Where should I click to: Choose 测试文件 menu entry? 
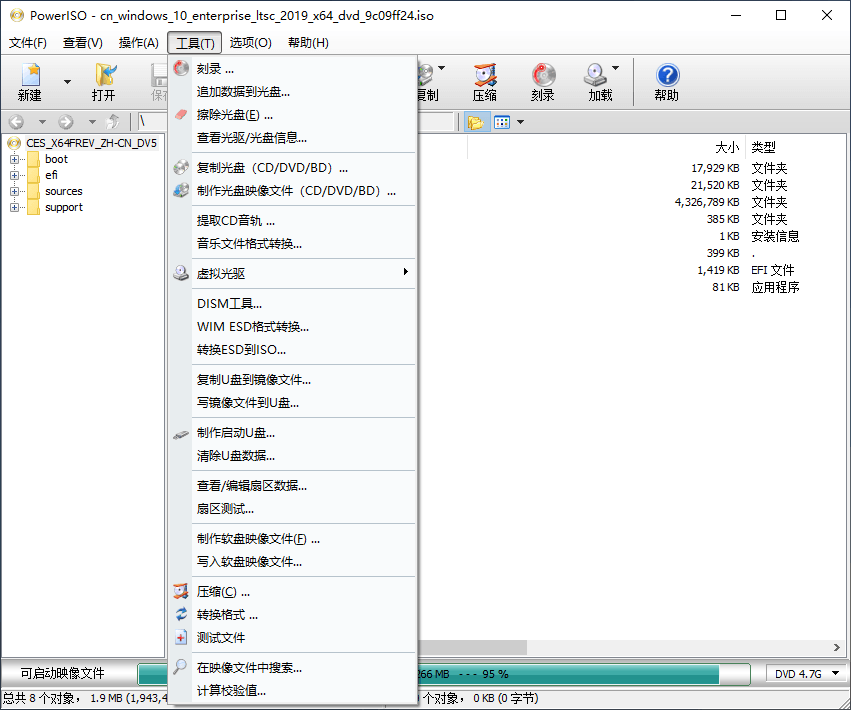click(293, 638)
